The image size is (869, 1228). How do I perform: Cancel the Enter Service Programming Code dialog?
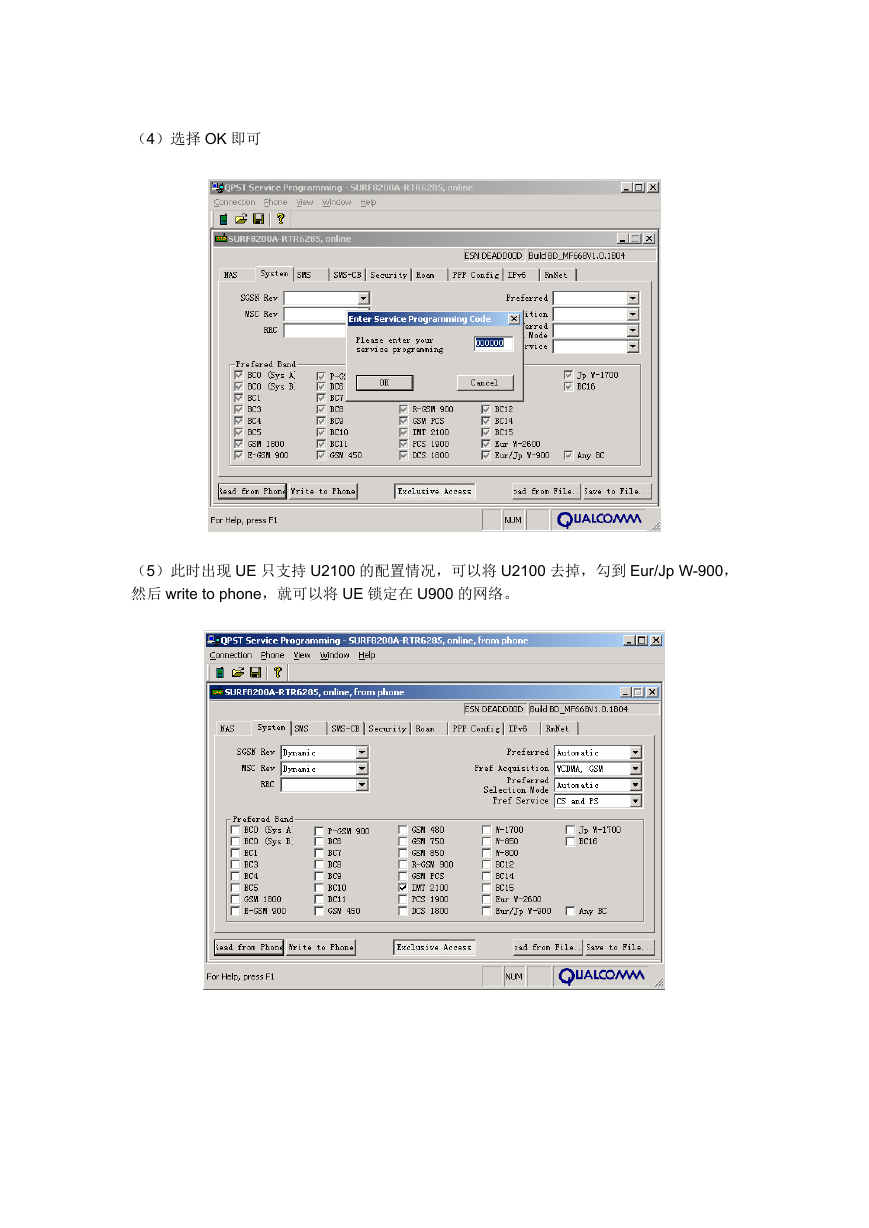pyautogui.click(x=484, y=383)
